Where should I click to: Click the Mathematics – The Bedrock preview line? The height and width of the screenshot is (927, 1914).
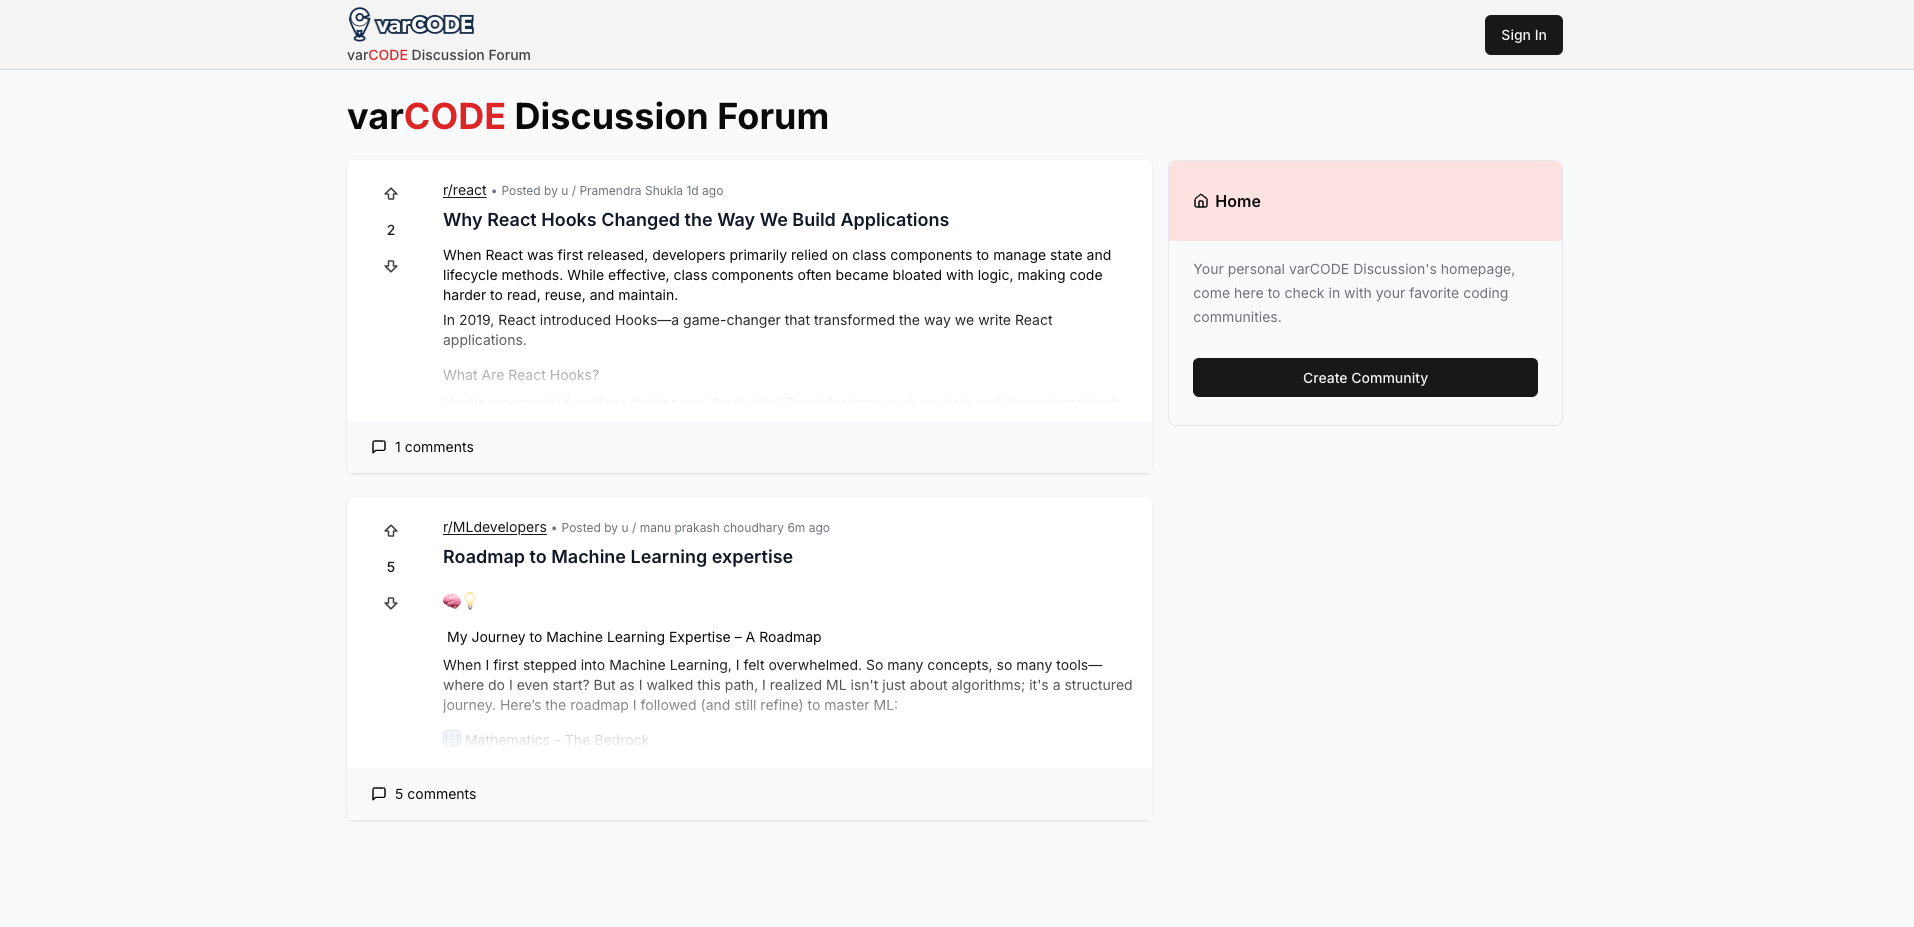pyautogui.click(x=546, y=740)
